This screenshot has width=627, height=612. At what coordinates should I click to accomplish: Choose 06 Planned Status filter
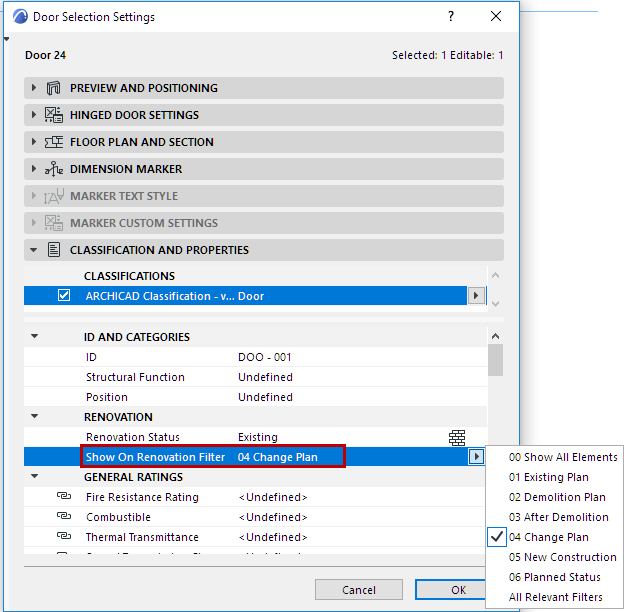click(555, 577)
